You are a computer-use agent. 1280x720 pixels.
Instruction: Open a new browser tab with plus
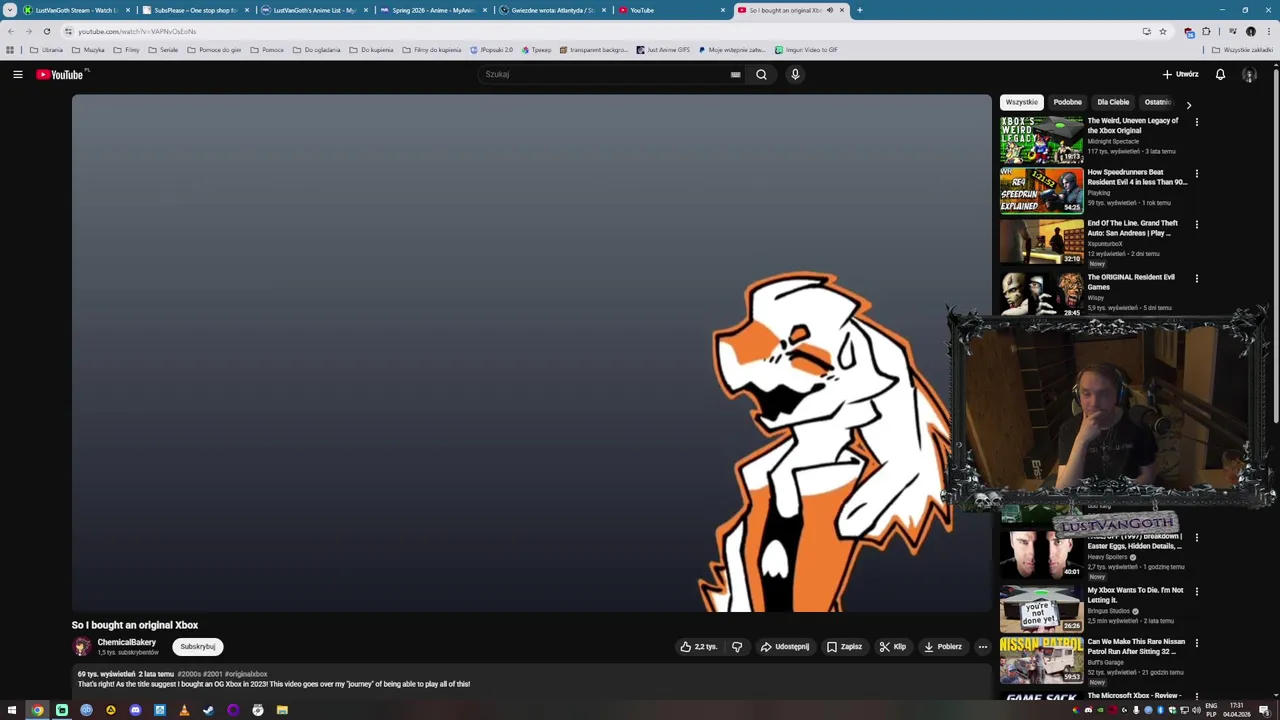click(859, 10)
